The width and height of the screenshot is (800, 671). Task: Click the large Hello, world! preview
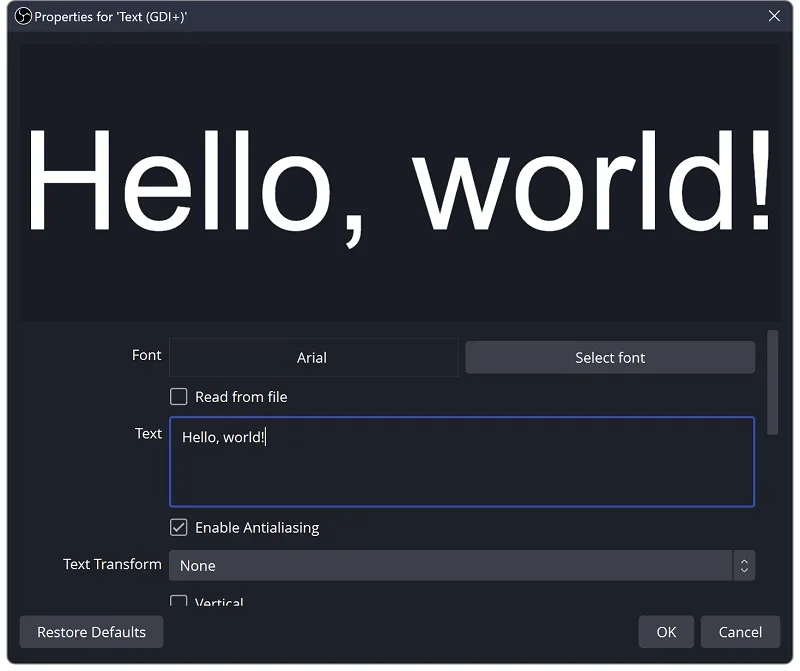coord(399,182)
